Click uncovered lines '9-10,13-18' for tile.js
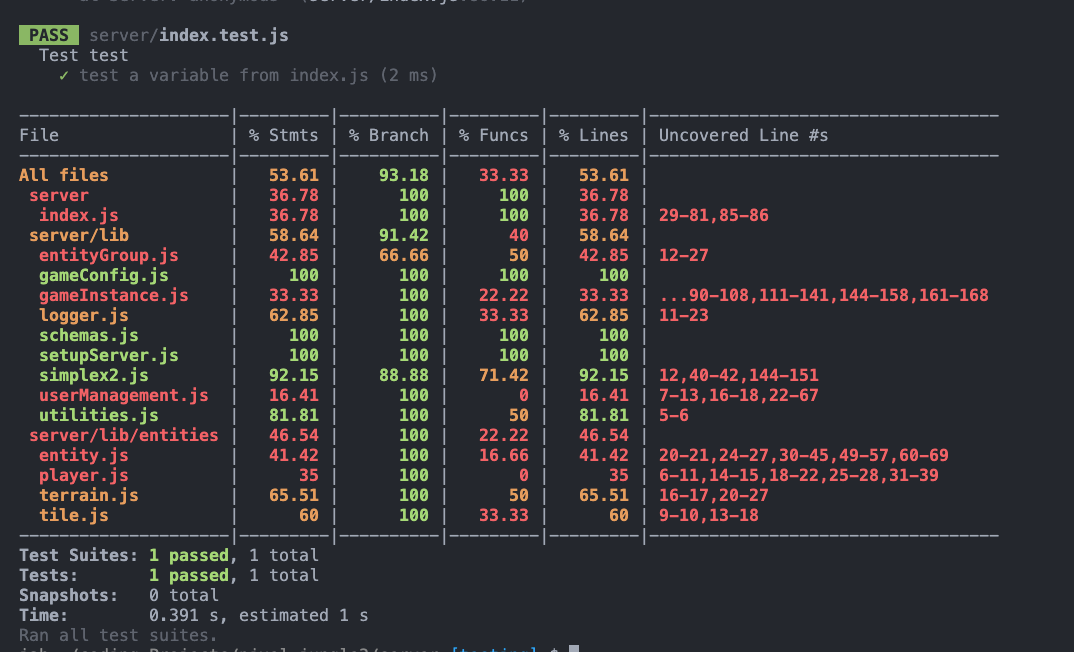The width and height of the screenshot is (1074, 652). [708, 515]
